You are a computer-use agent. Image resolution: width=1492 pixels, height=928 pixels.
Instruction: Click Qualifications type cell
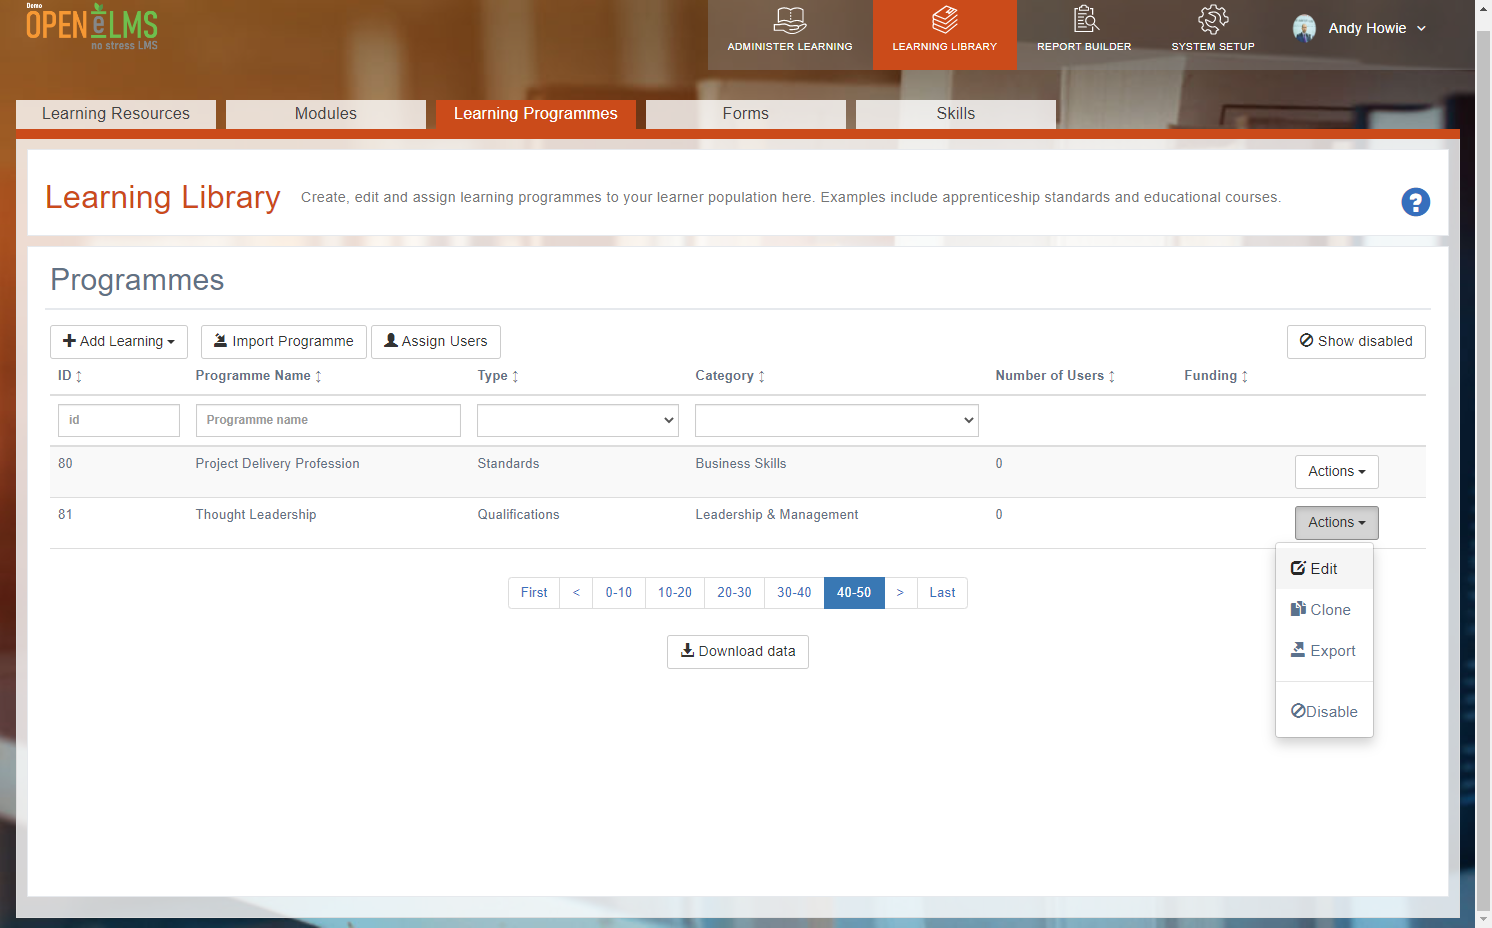[518, 515]
